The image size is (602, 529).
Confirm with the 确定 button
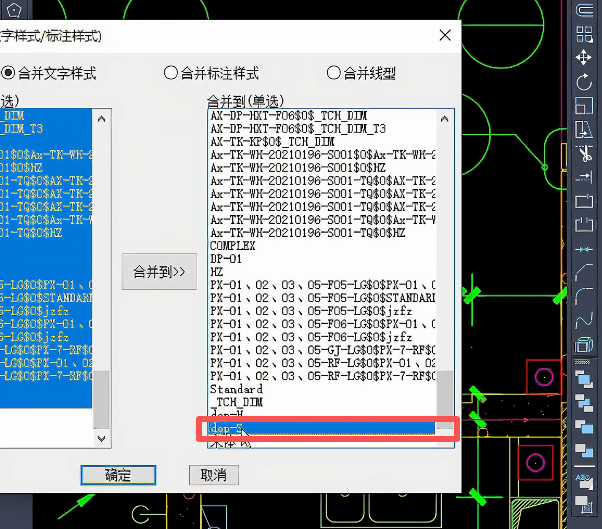[117, 475]
